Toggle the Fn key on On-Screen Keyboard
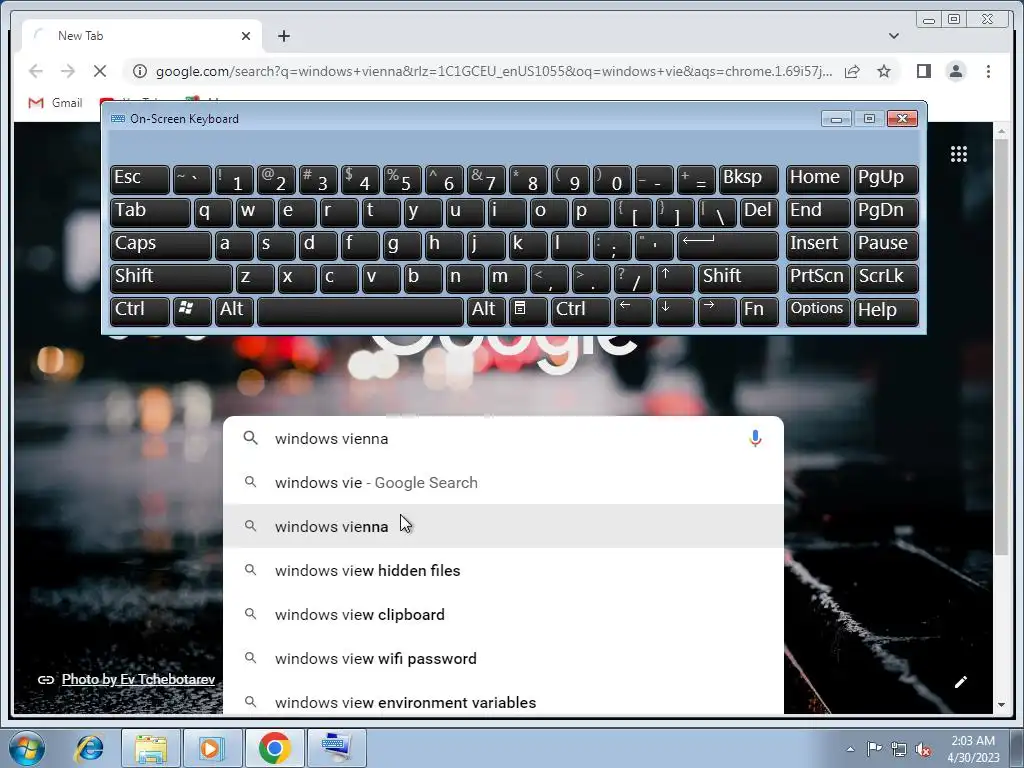The width and height of the screenshot is (1024, 768). [x=759, y=311]
